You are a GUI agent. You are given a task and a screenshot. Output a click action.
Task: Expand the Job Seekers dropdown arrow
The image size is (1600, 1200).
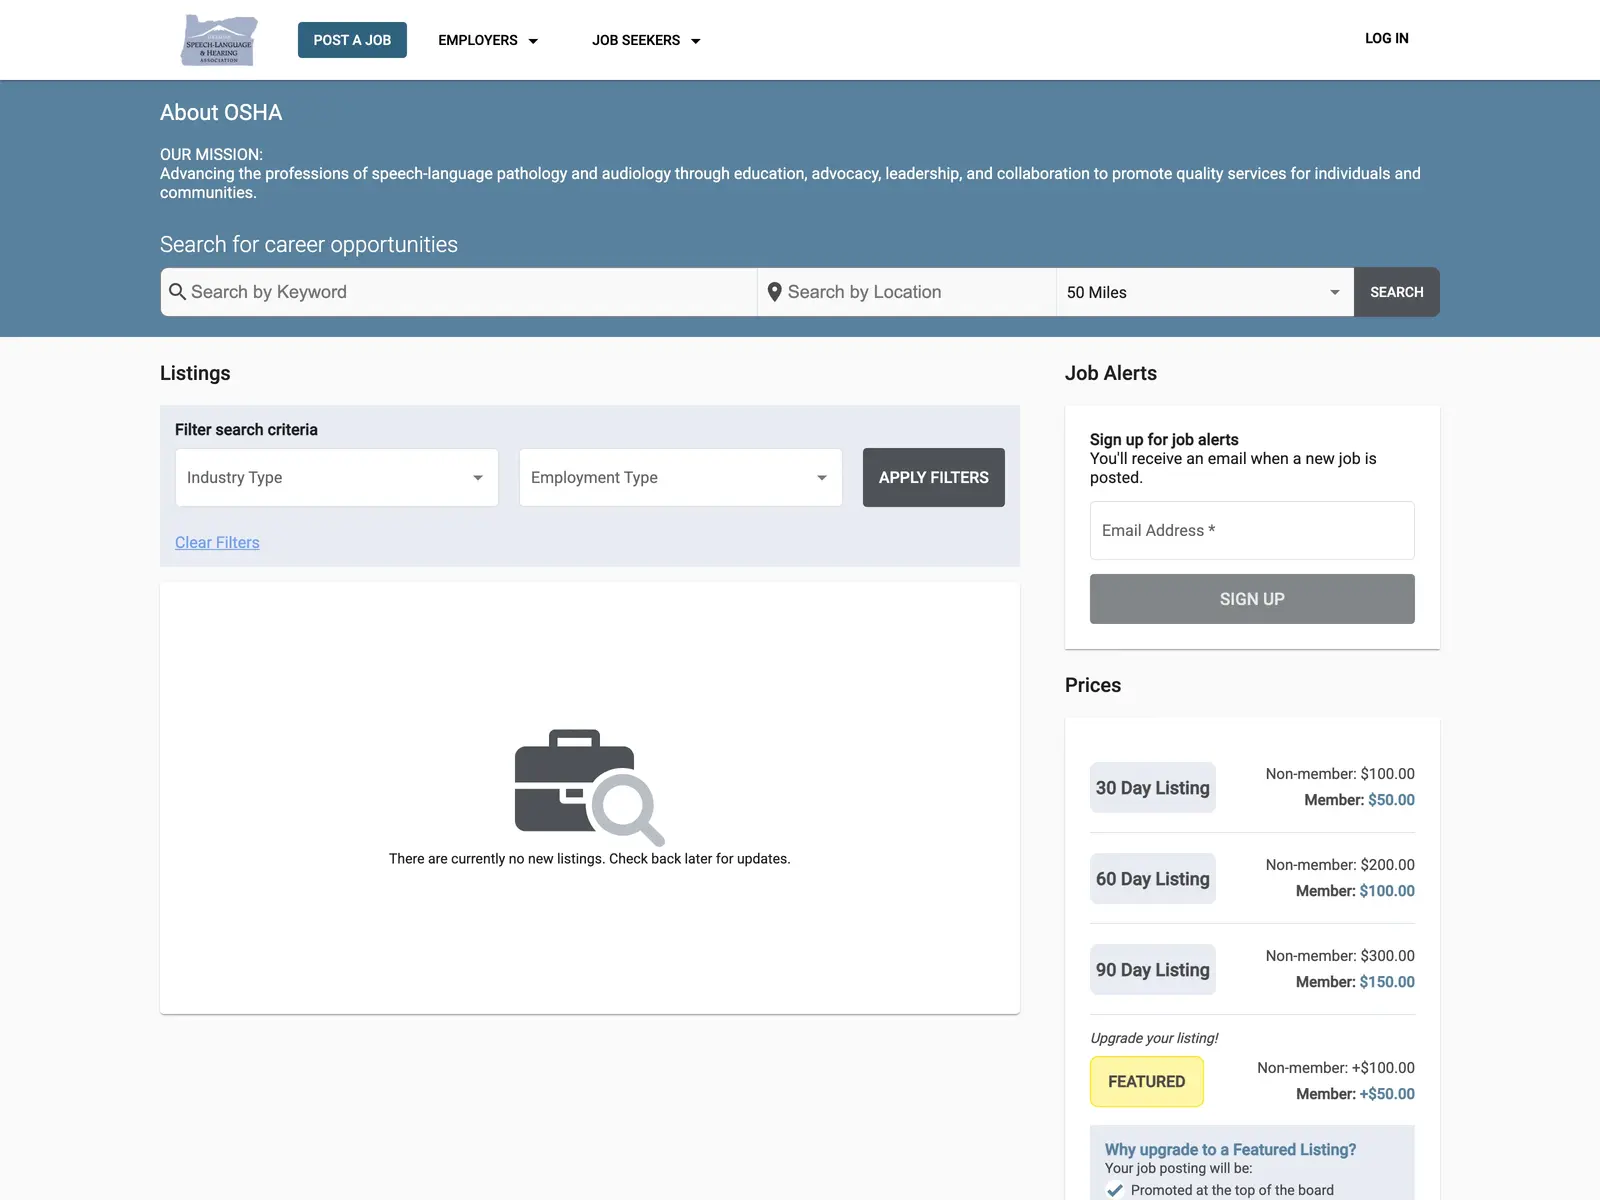click(696, 41)
